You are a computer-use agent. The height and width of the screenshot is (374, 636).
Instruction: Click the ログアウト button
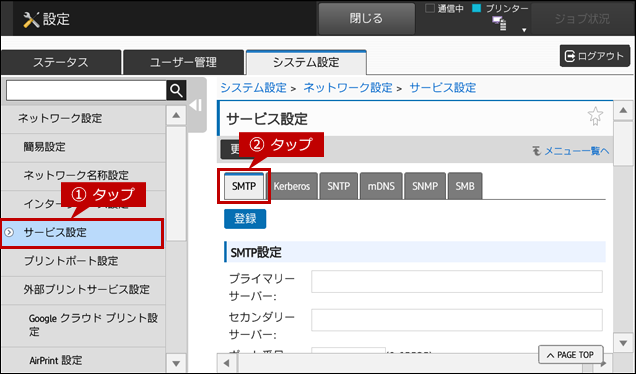click(595, 56)
